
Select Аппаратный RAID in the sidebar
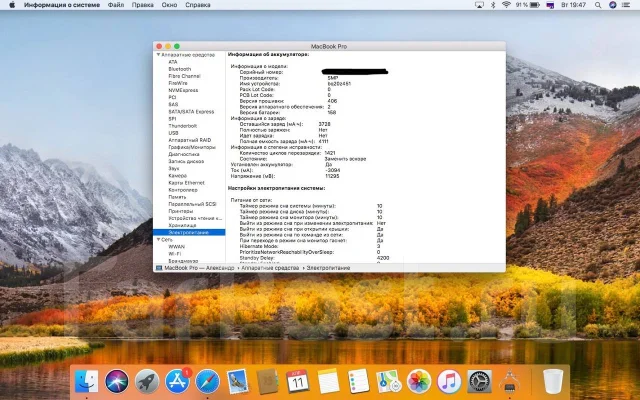(x=190, y=140)
